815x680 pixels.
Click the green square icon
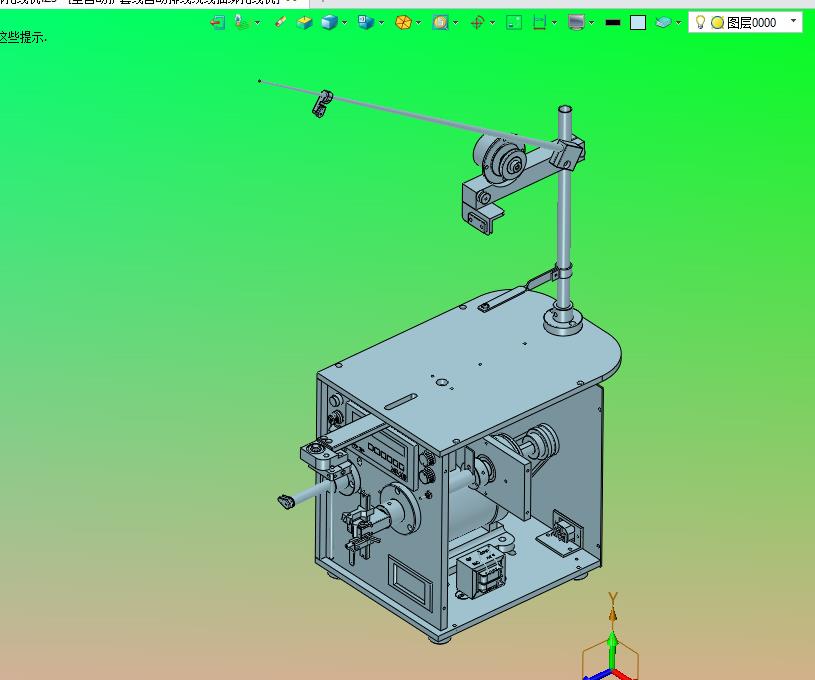point(514,22)
